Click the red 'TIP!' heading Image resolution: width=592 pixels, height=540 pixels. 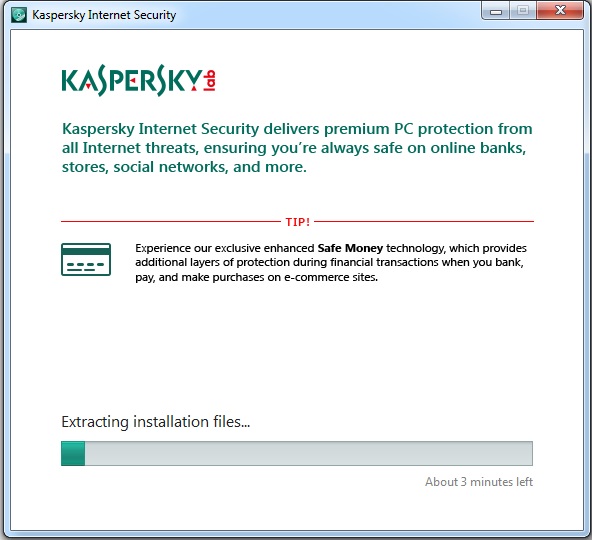[298, 222]
